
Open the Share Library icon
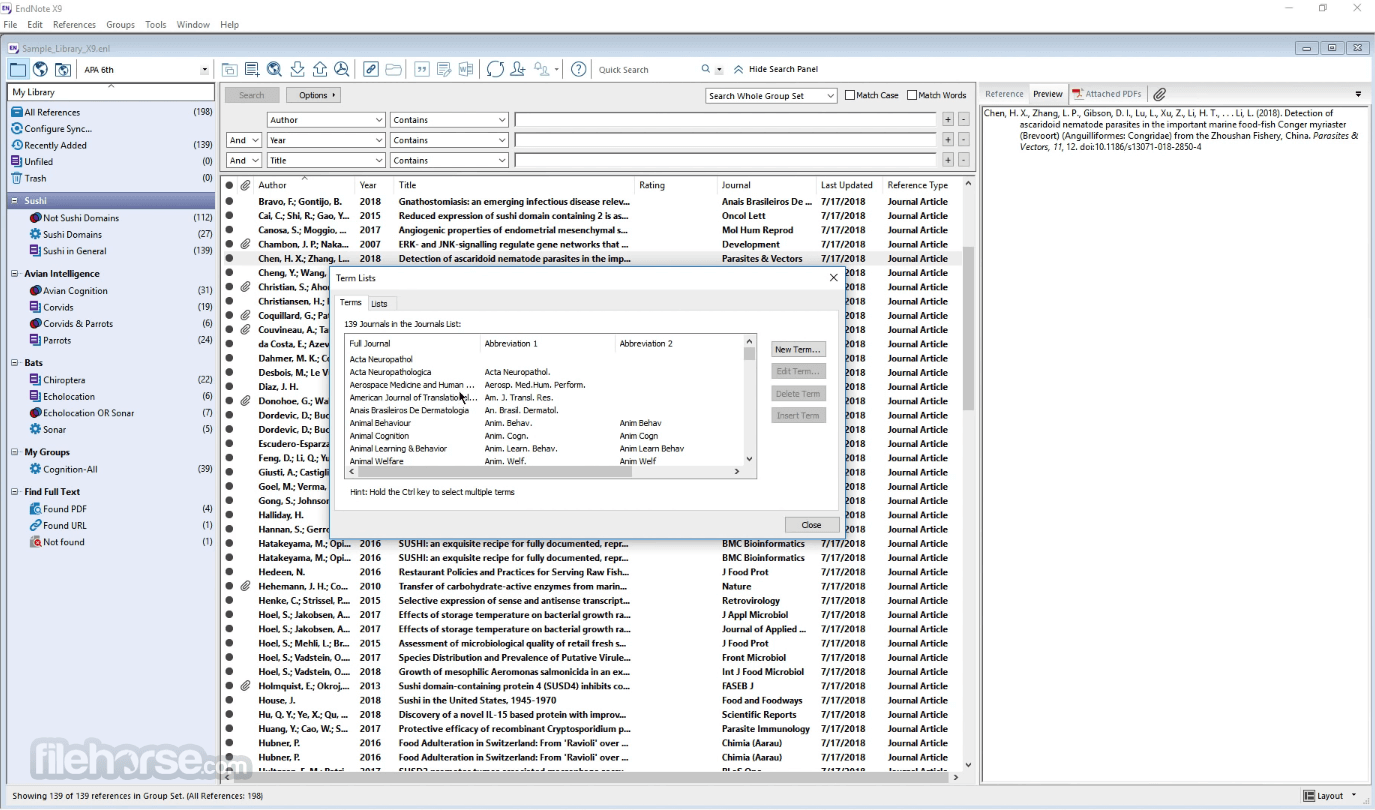click(516, 69)
